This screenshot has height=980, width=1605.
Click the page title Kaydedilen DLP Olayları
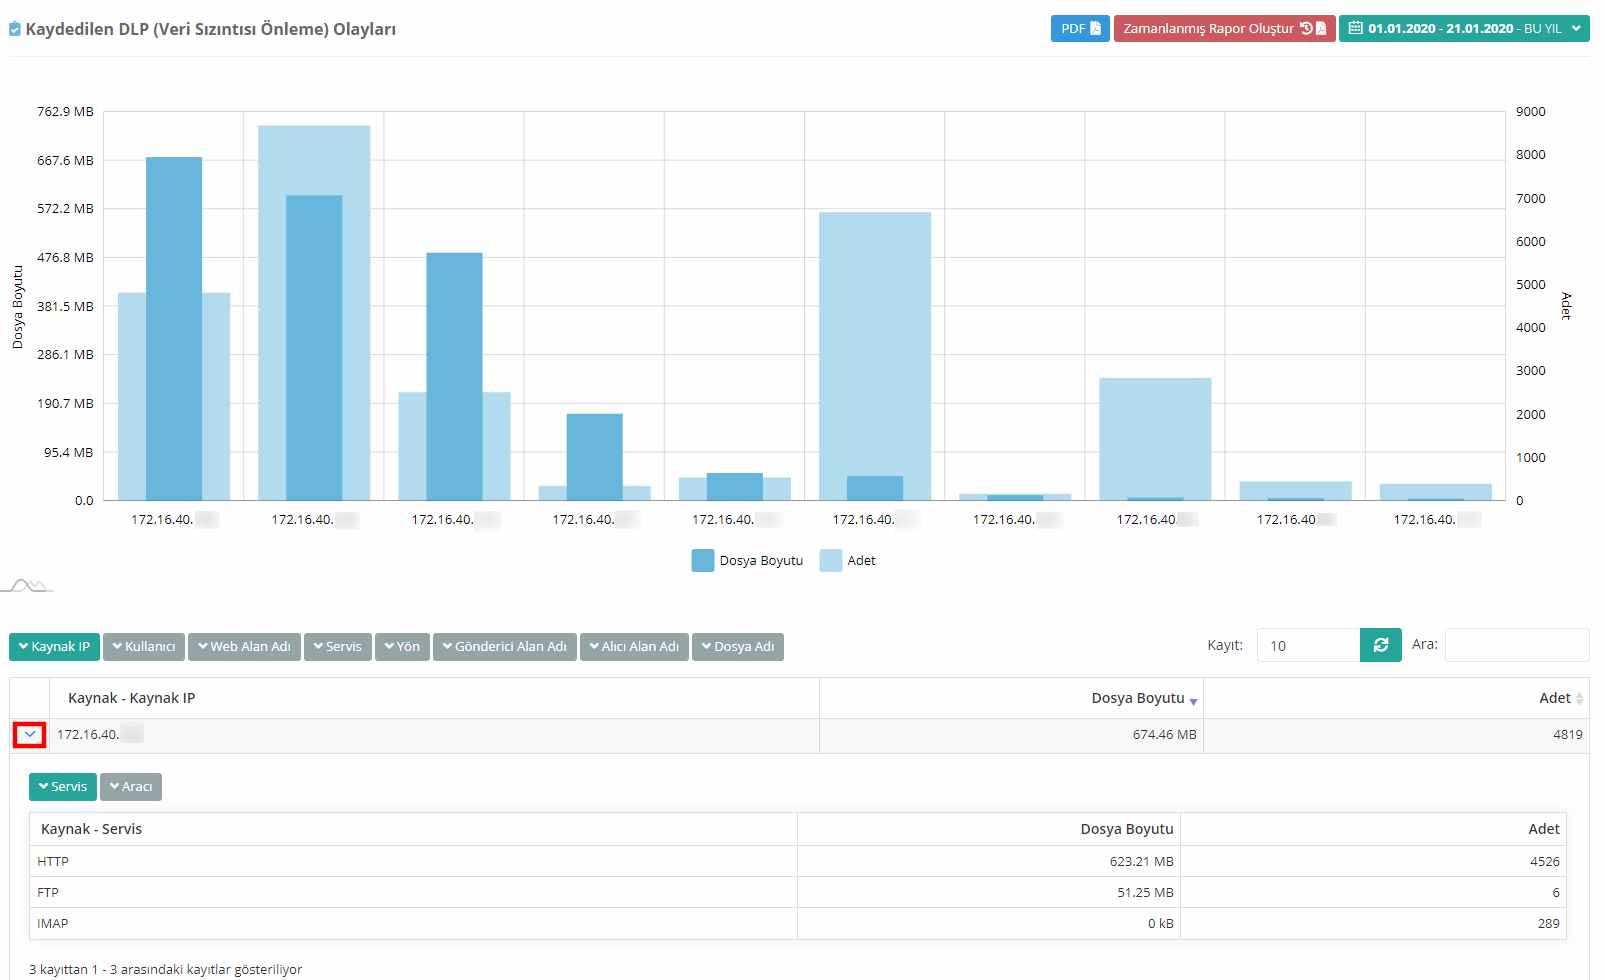tap(210, 29)
